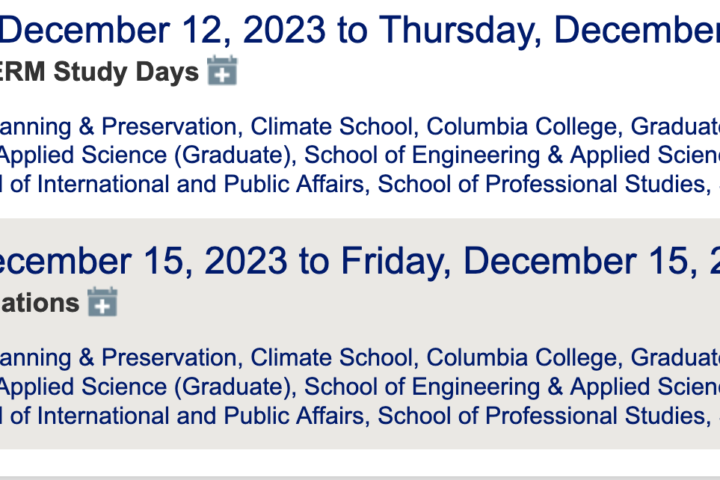Viewport: 720px width, 480px height.
Task: Click the December 12, 2023 date heading
Action: click(x=360, y=30)
